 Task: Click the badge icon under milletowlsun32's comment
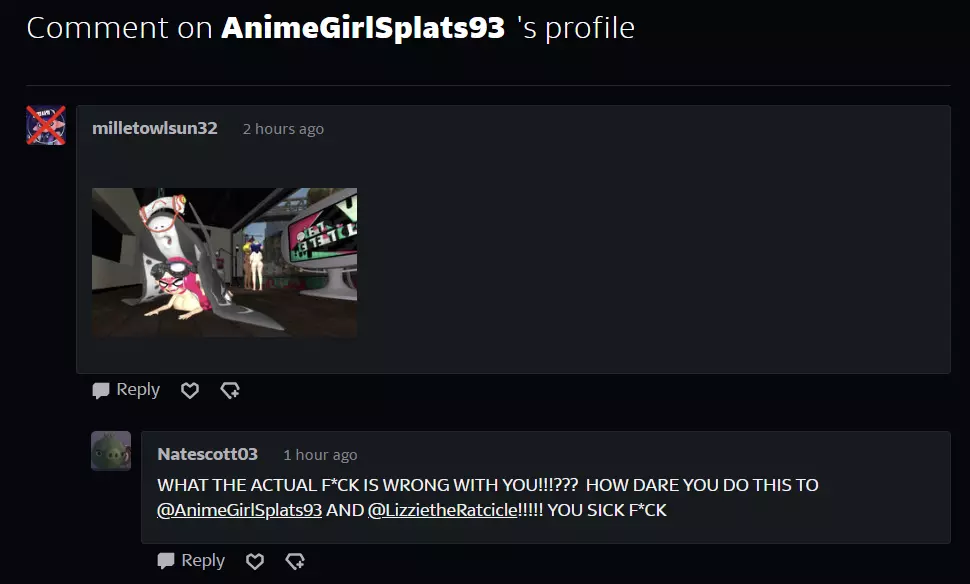click(x=230, y=390)
